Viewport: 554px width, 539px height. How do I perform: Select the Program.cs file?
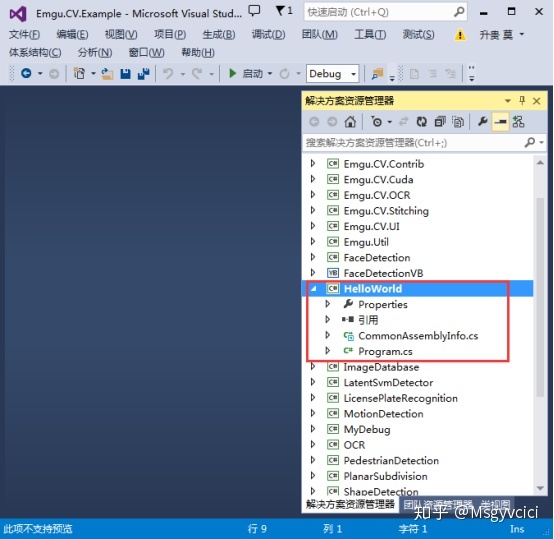[385, 351]
